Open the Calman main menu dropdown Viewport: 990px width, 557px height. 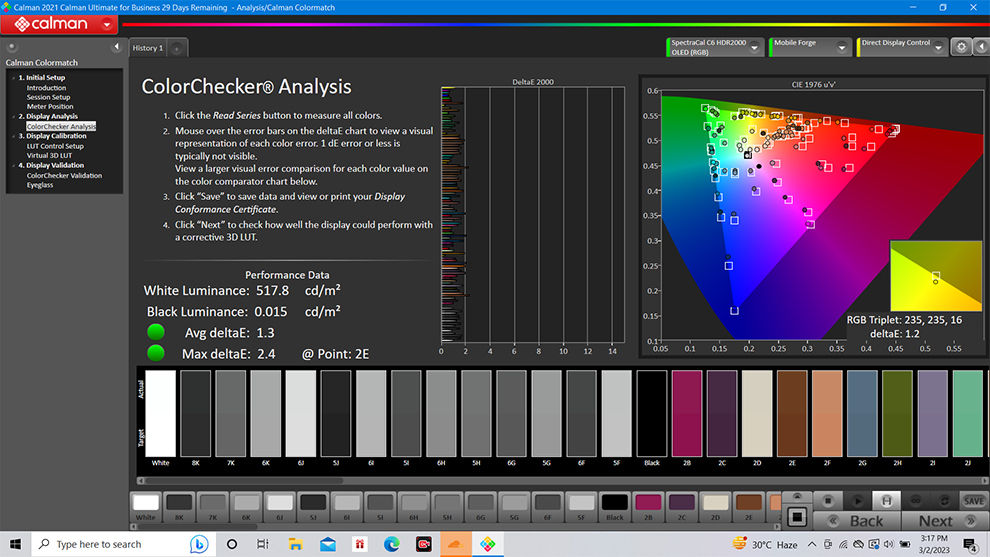pos(107,25)
